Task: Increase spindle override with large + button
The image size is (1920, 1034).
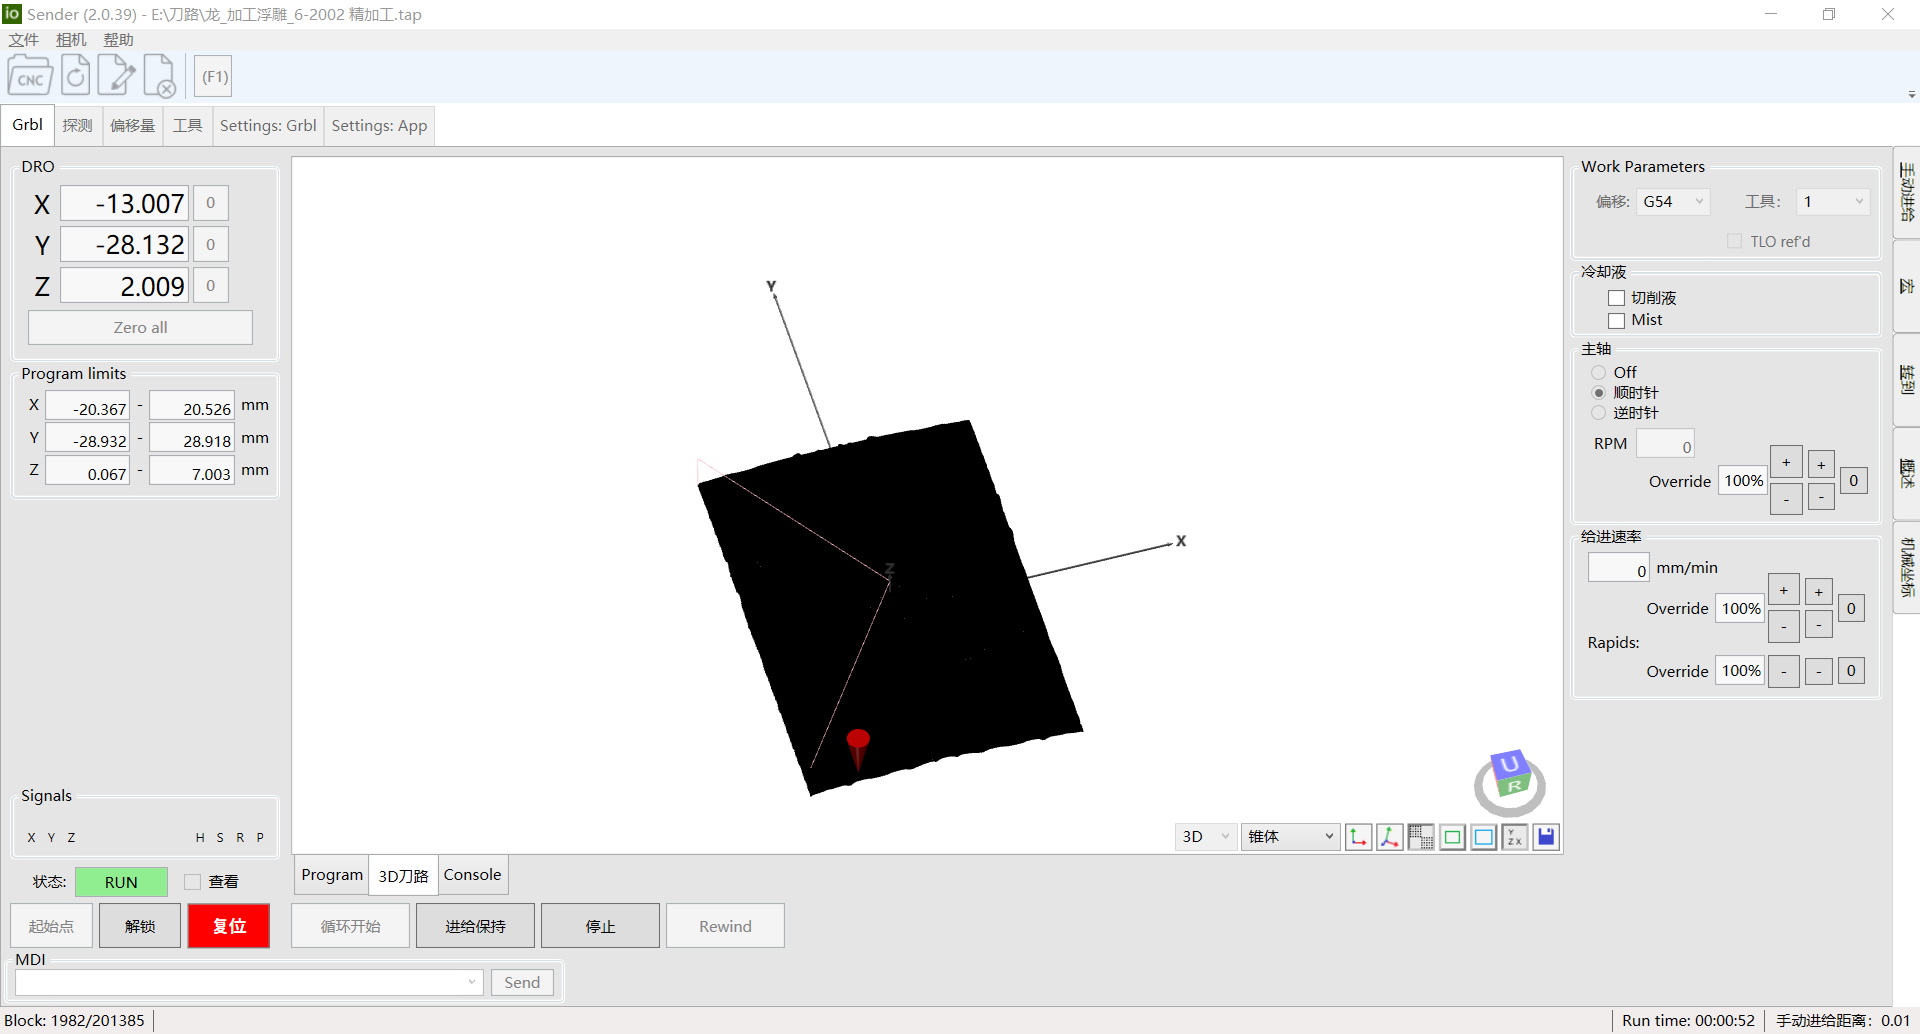Action: tap(1786, 462)
